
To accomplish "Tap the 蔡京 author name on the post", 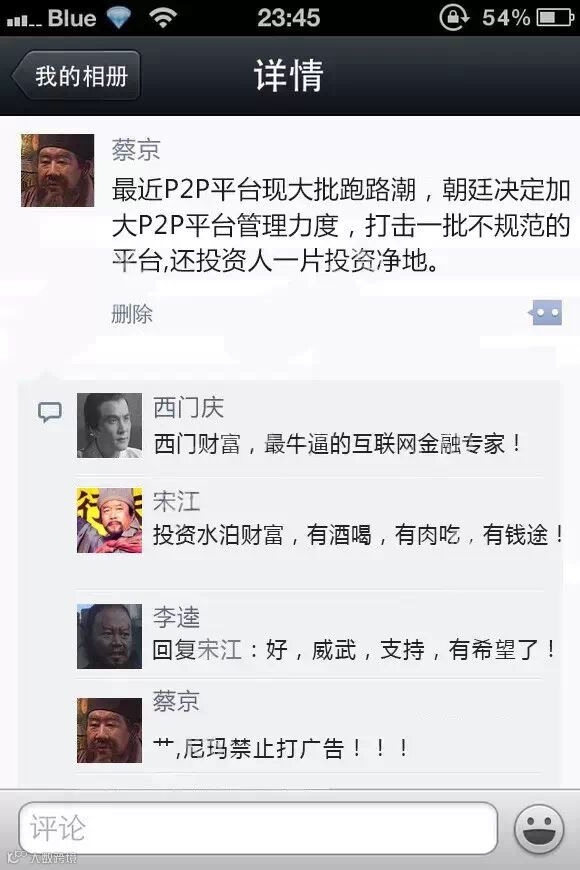I will tap(136, 150).
